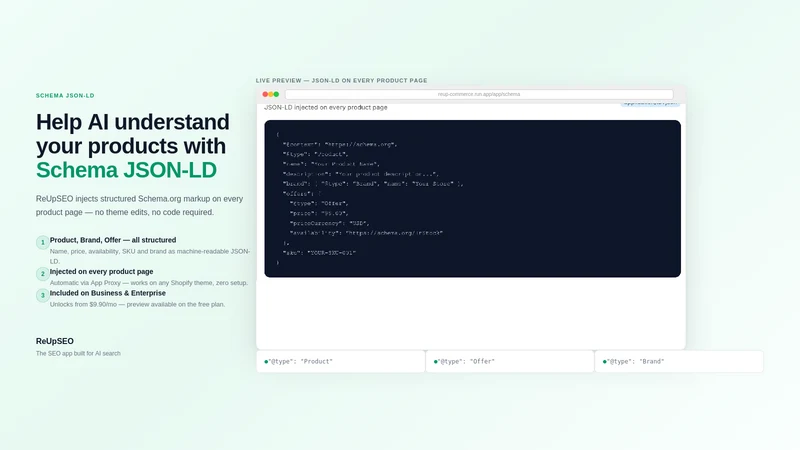Select the "@type": "Offer" chip
Viewport: 800px width, 450px height.
coord(510,361)
